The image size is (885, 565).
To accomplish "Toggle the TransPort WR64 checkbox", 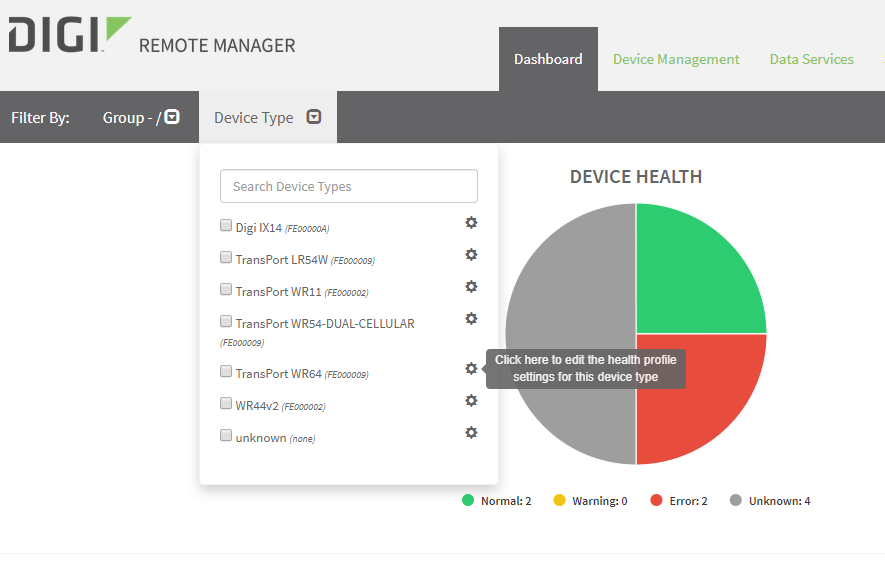I will pos(226,371).
